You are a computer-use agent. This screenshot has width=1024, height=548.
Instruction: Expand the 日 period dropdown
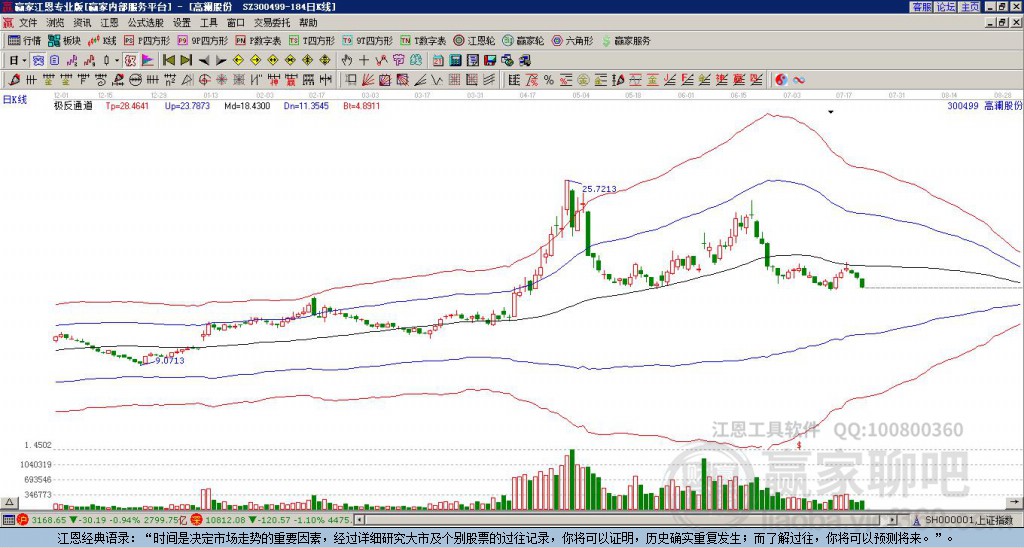click(24, 60)
